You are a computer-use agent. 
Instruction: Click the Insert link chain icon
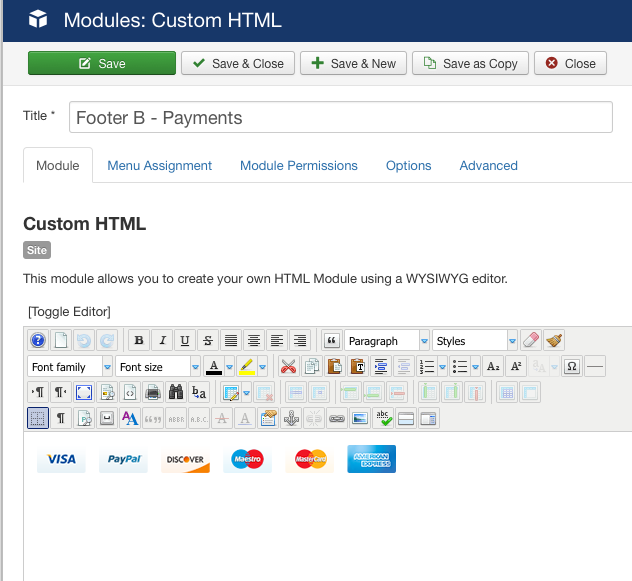click(x=337, y=418)
